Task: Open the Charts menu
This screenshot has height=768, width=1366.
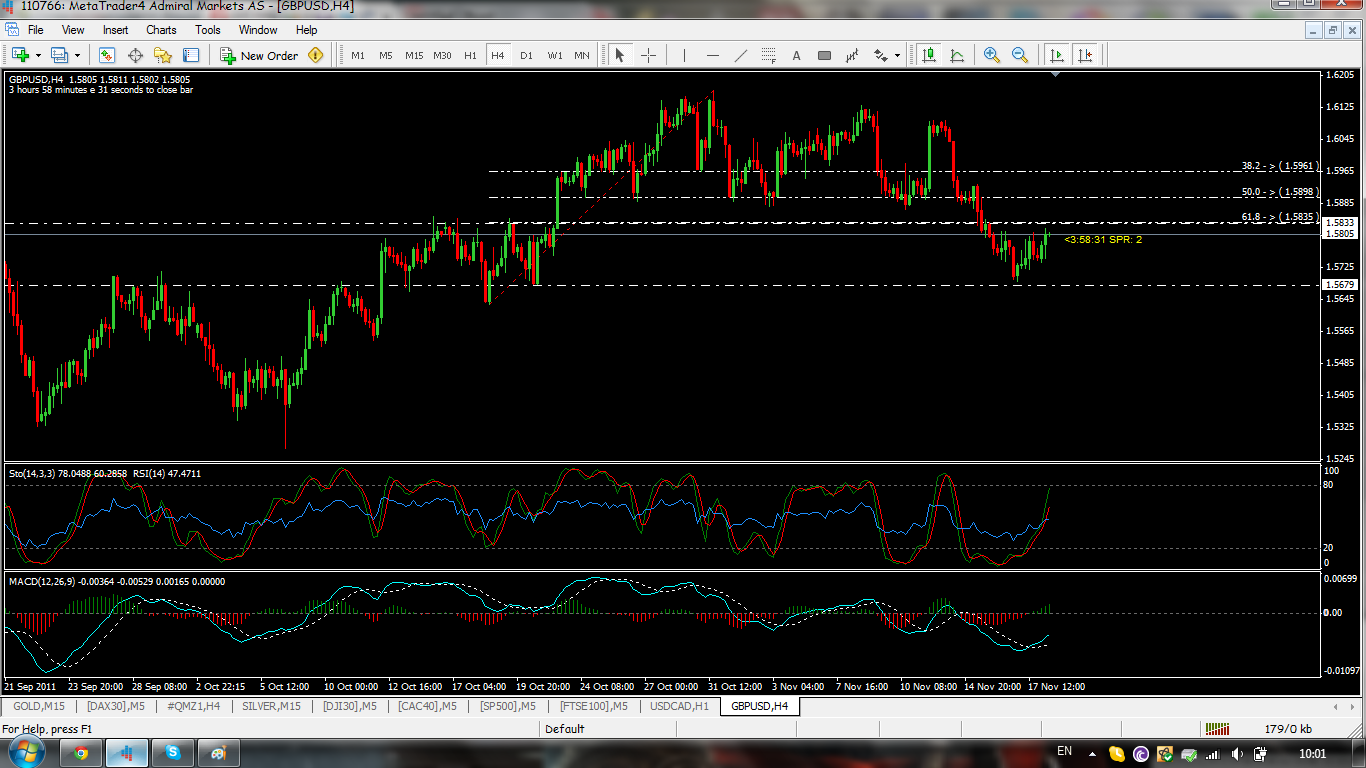Action: [x=161, y=30]
